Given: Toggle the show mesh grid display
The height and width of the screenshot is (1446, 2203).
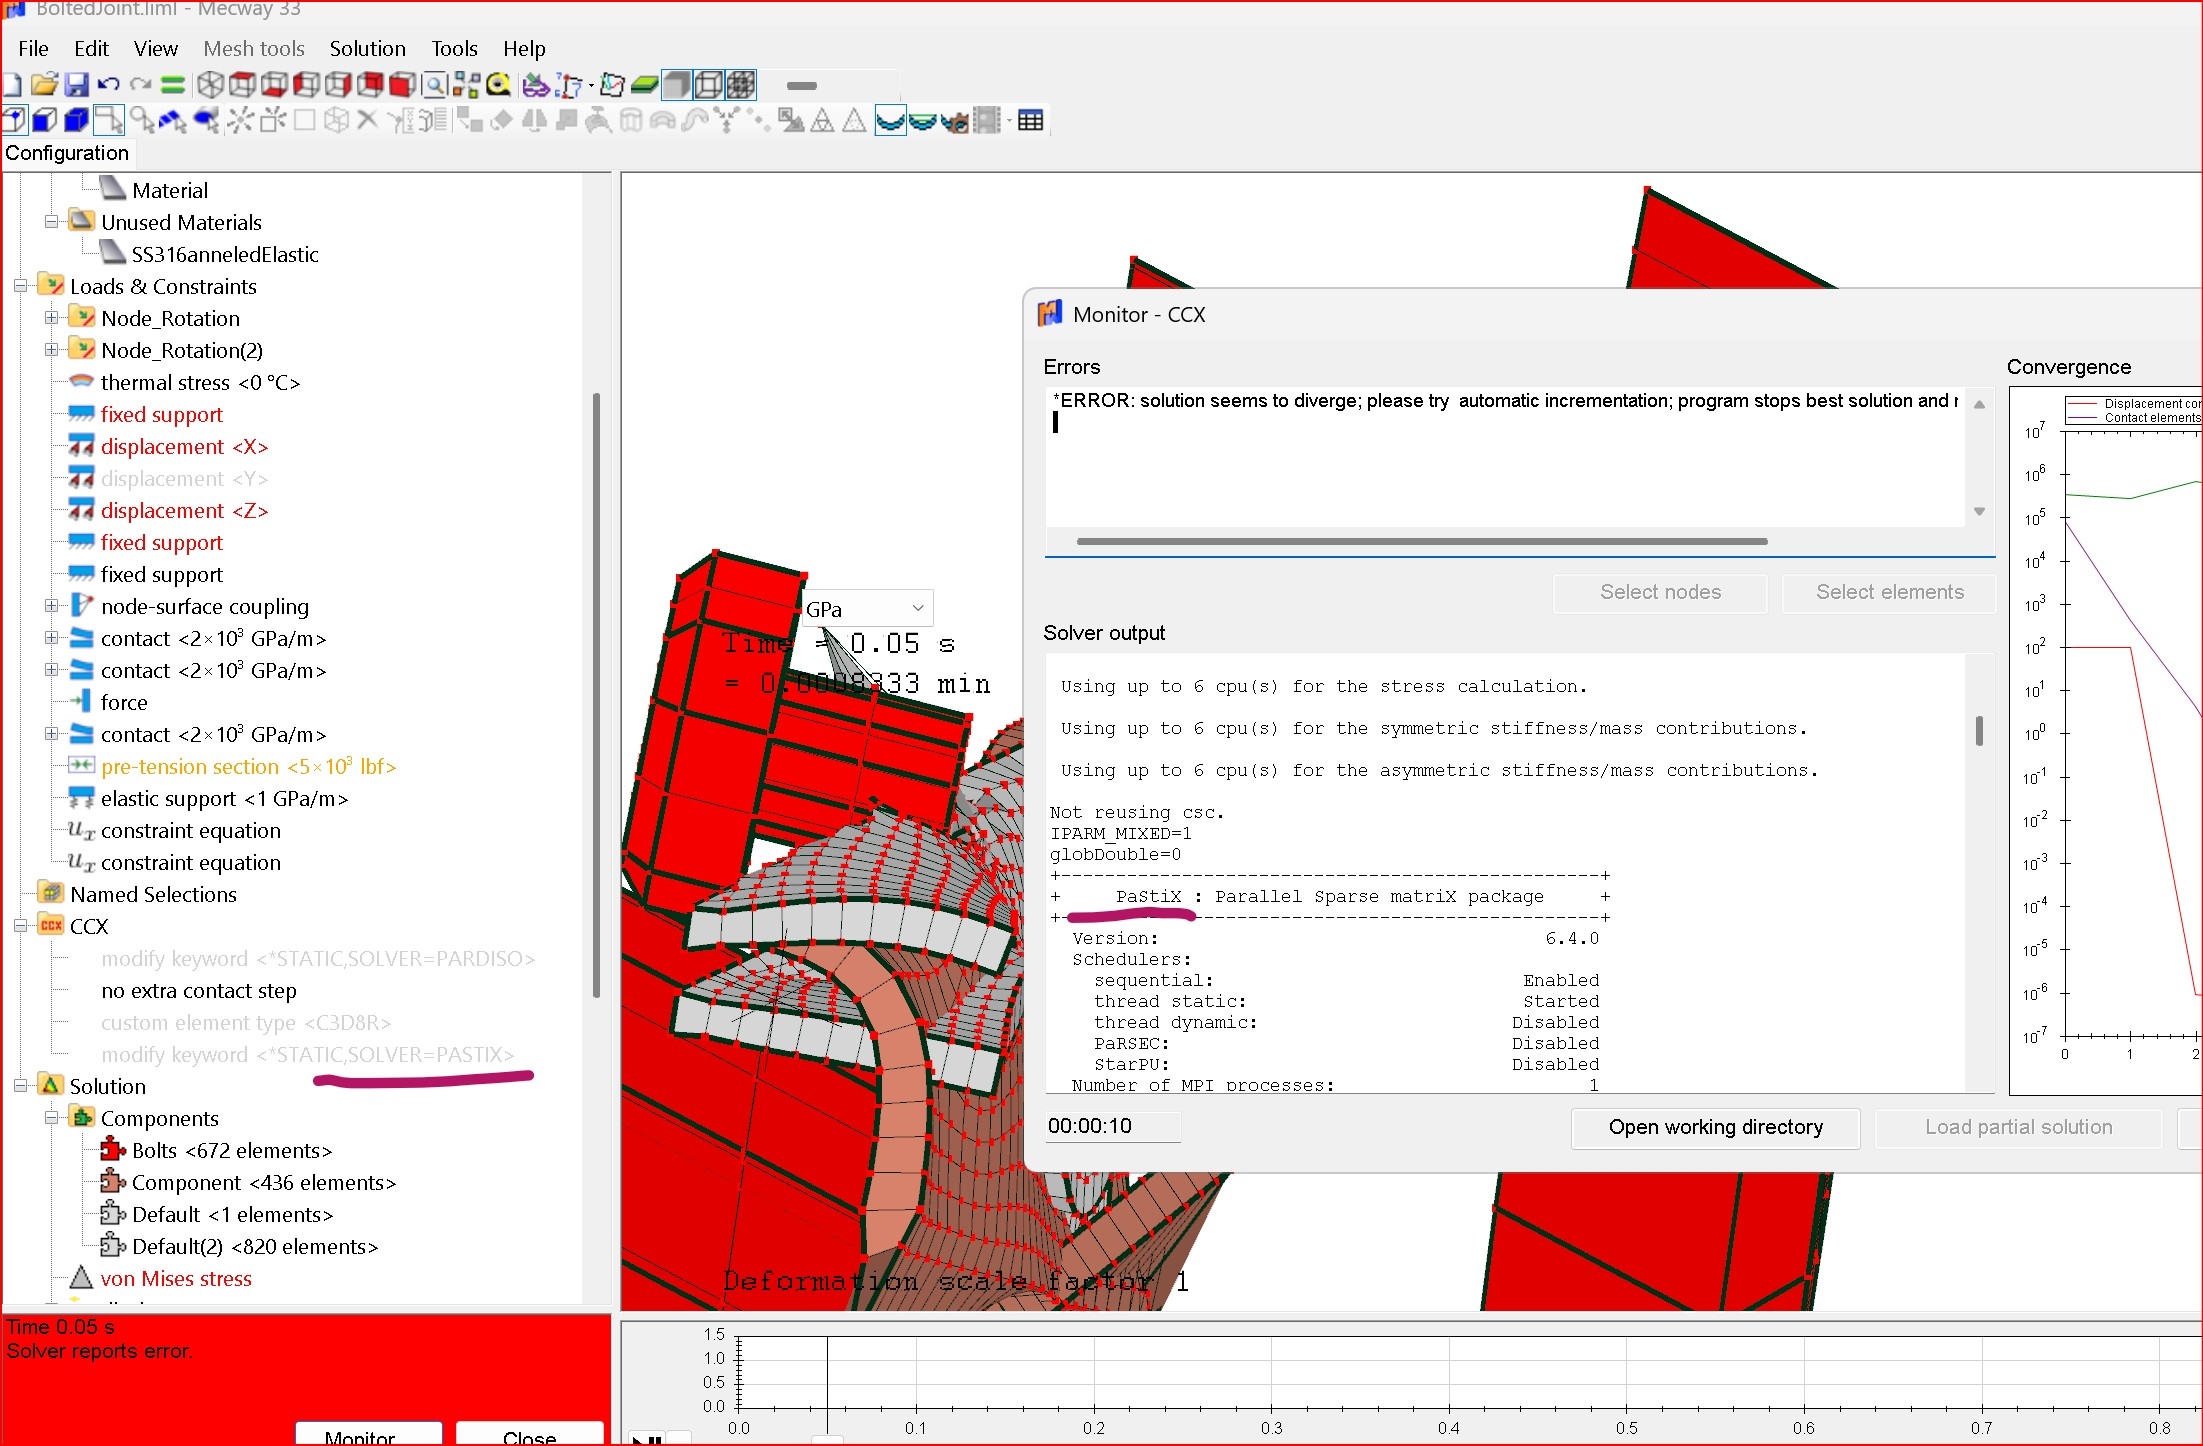Looking at the screenshot, I should coord(741,85).
